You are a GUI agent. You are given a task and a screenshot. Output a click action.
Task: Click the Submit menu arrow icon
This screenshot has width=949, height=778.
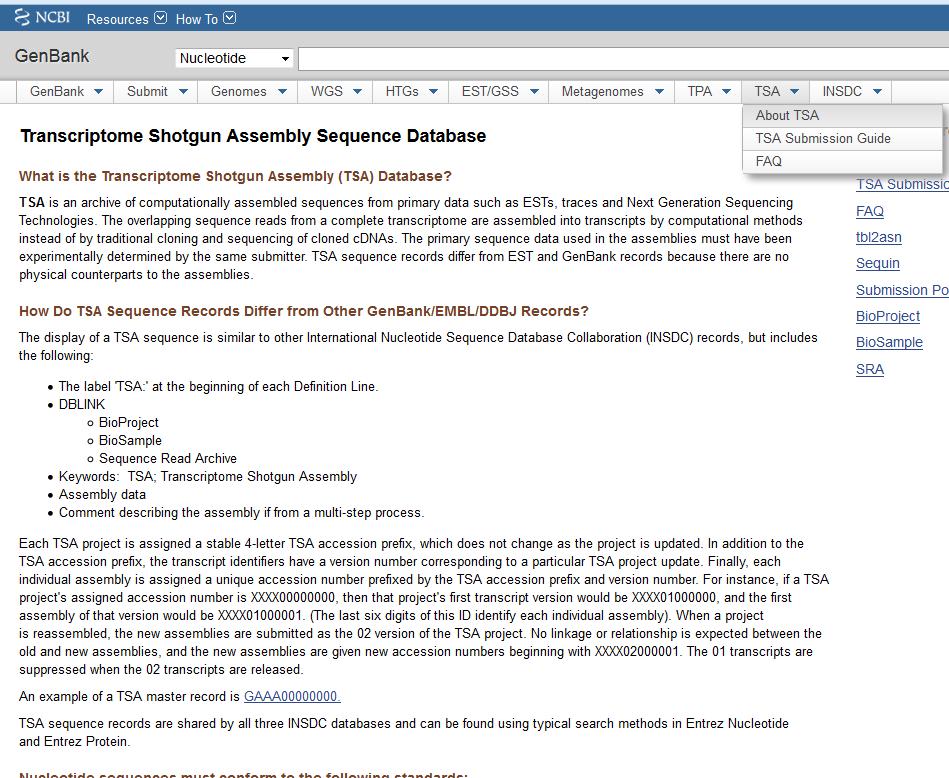[x=183, y=92]
